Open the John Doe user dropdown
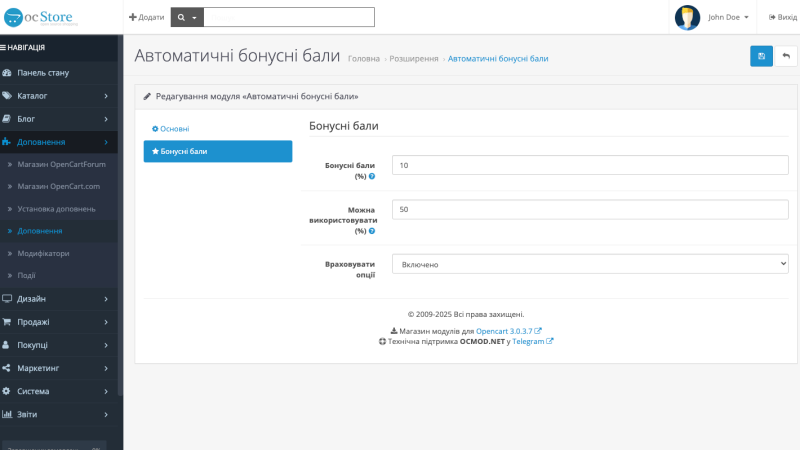 (x=728, y=17)
